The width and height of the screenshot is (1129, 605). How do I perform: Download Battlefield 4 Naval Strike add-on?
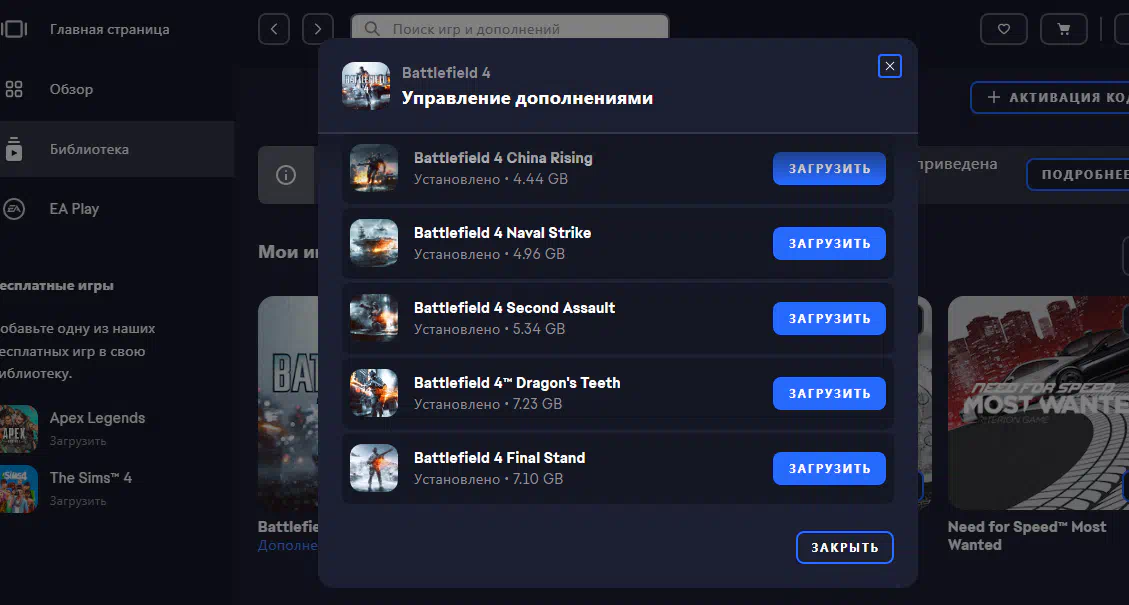(x=829, y=244)
